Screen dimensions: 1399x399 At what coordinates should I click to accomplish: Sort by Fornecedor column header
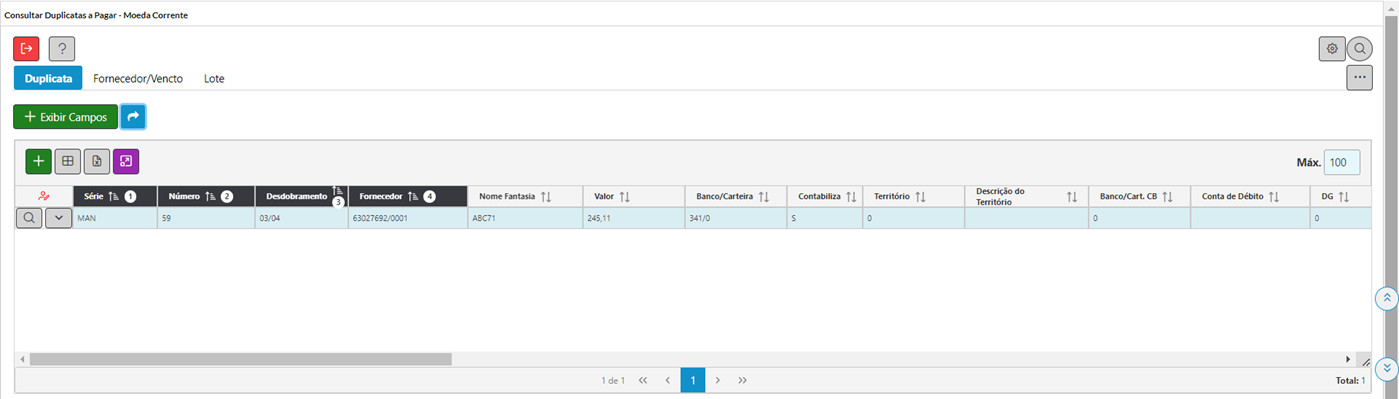click(407, 196)
